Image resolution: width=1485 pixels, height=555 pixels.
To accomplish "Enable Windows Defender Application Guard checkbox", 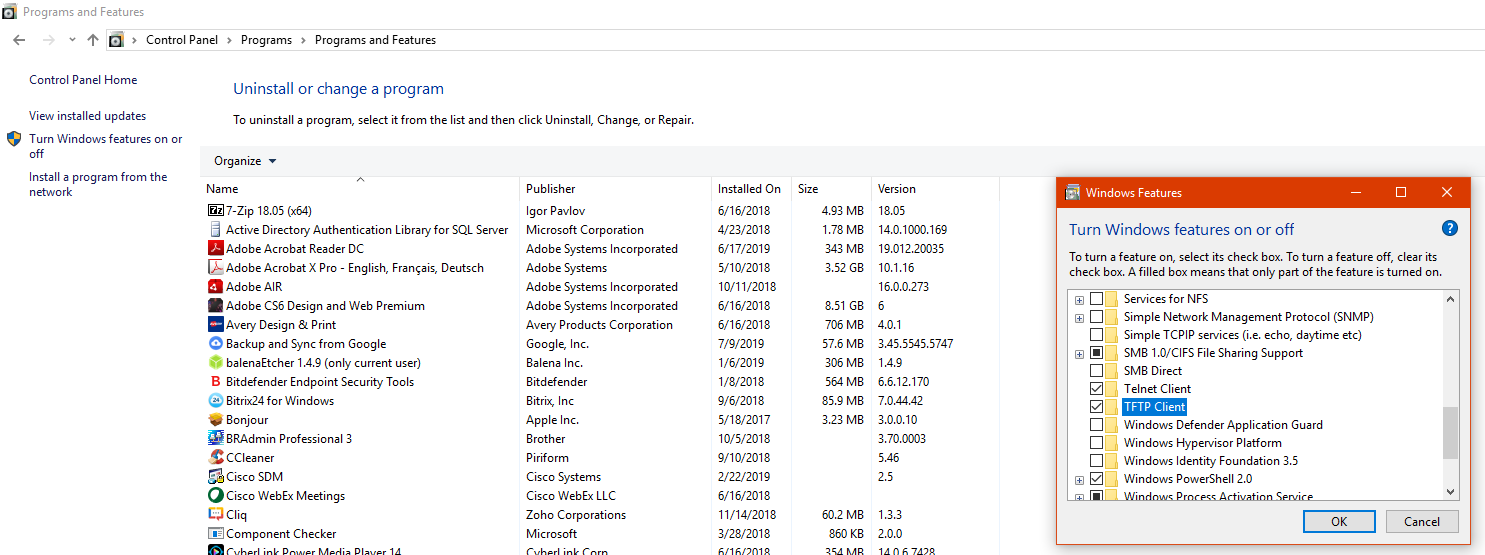I will (1097, 425).
